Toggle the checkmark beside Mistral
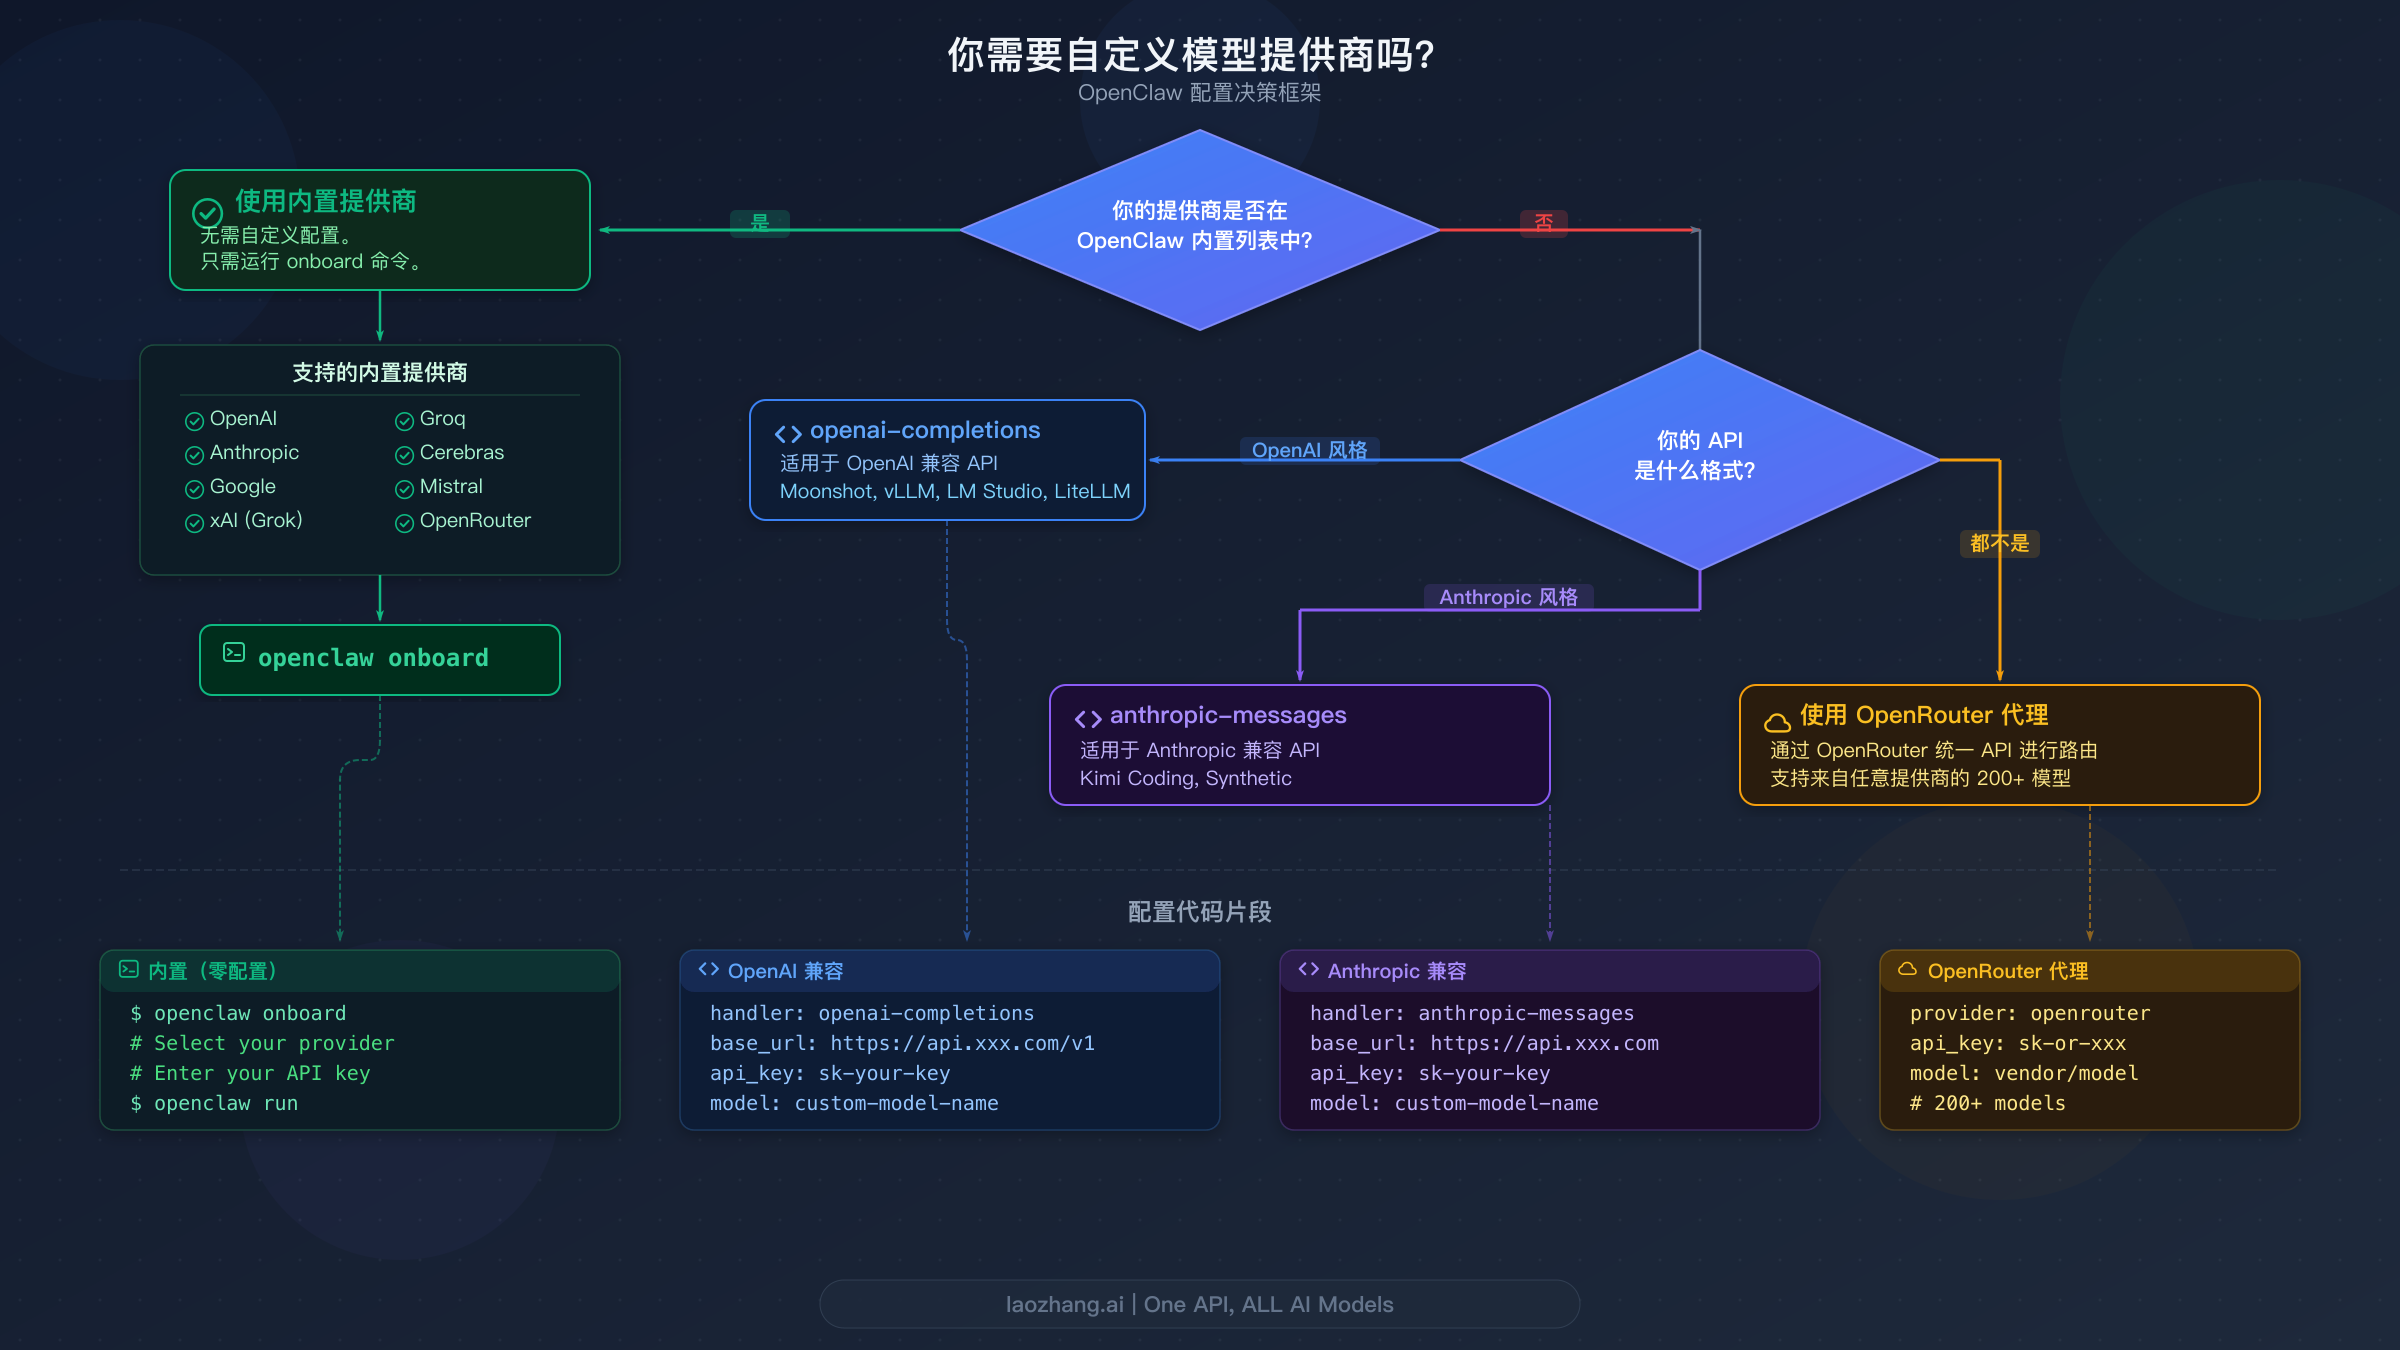Image resolution: width=2400 pixels, height=1350 pixels. point(404,486)
